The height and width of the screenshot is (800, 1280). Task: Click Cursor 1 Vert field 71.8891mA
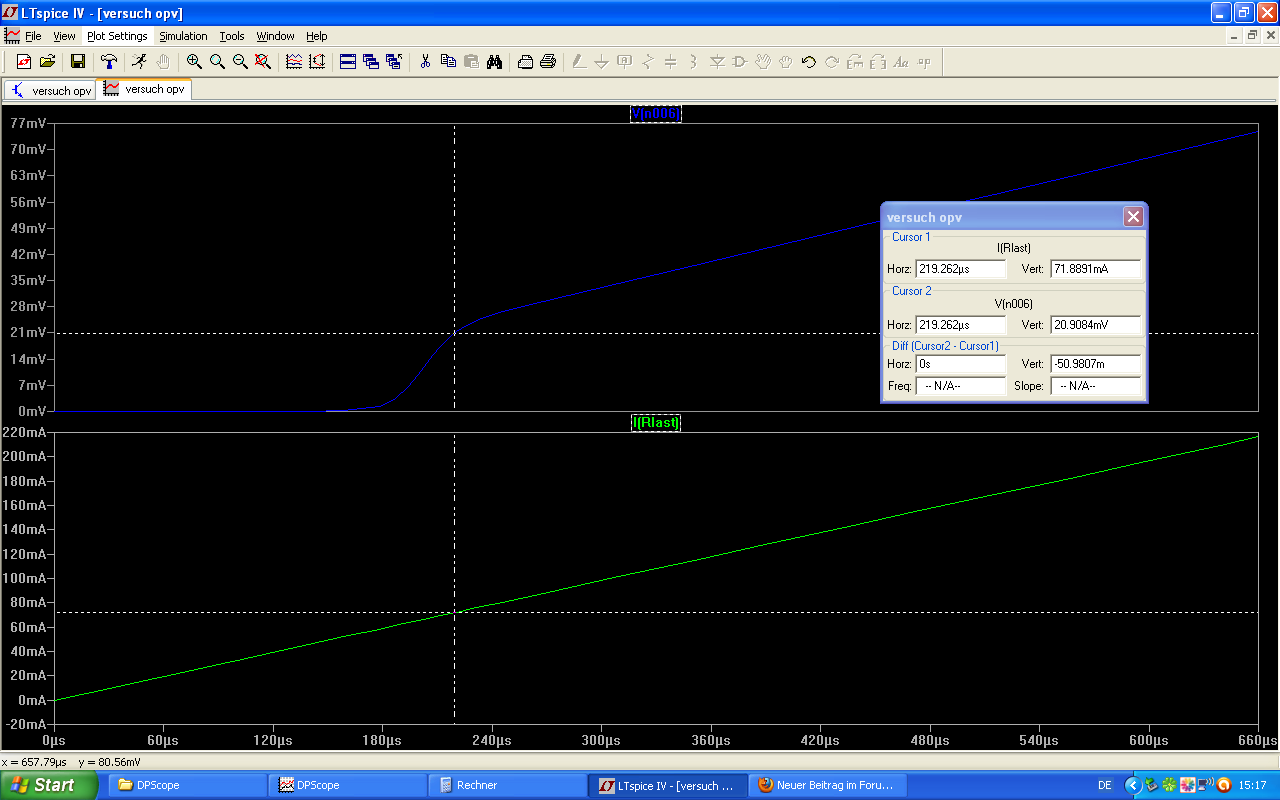coord(1095,269)
